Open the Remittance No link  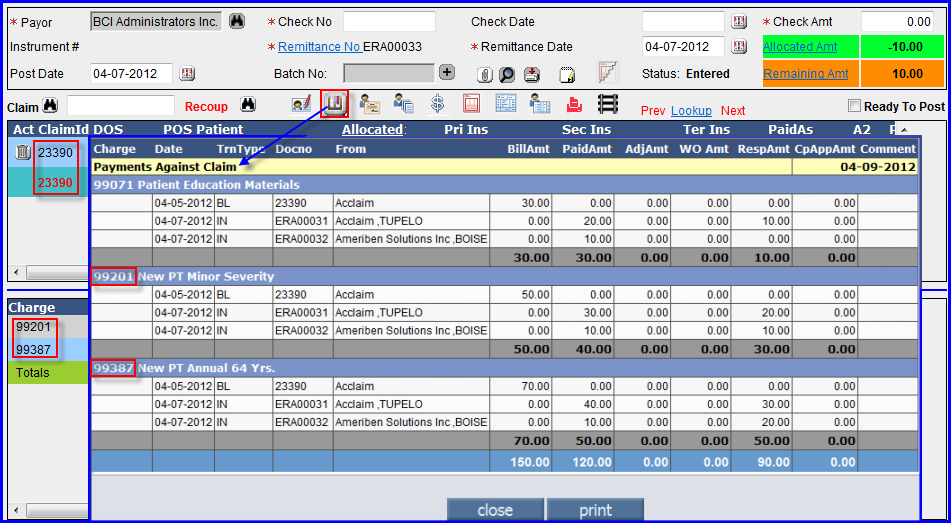coord(320,47)
